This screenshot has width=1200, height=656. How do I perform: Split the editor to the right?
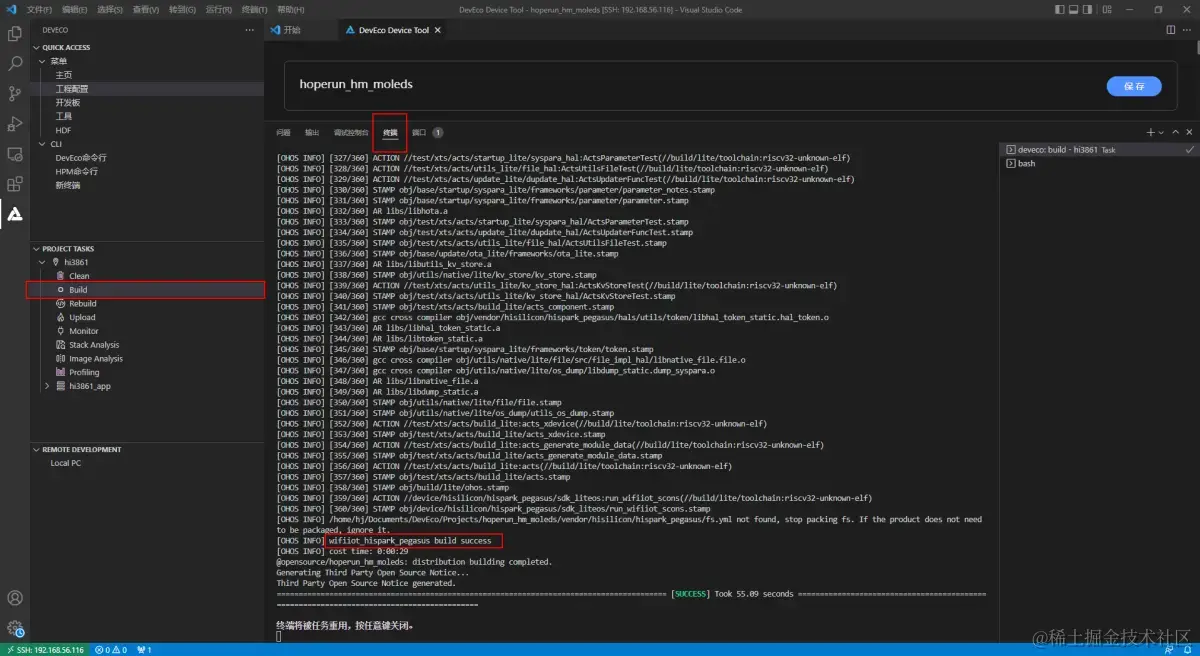1171,30
